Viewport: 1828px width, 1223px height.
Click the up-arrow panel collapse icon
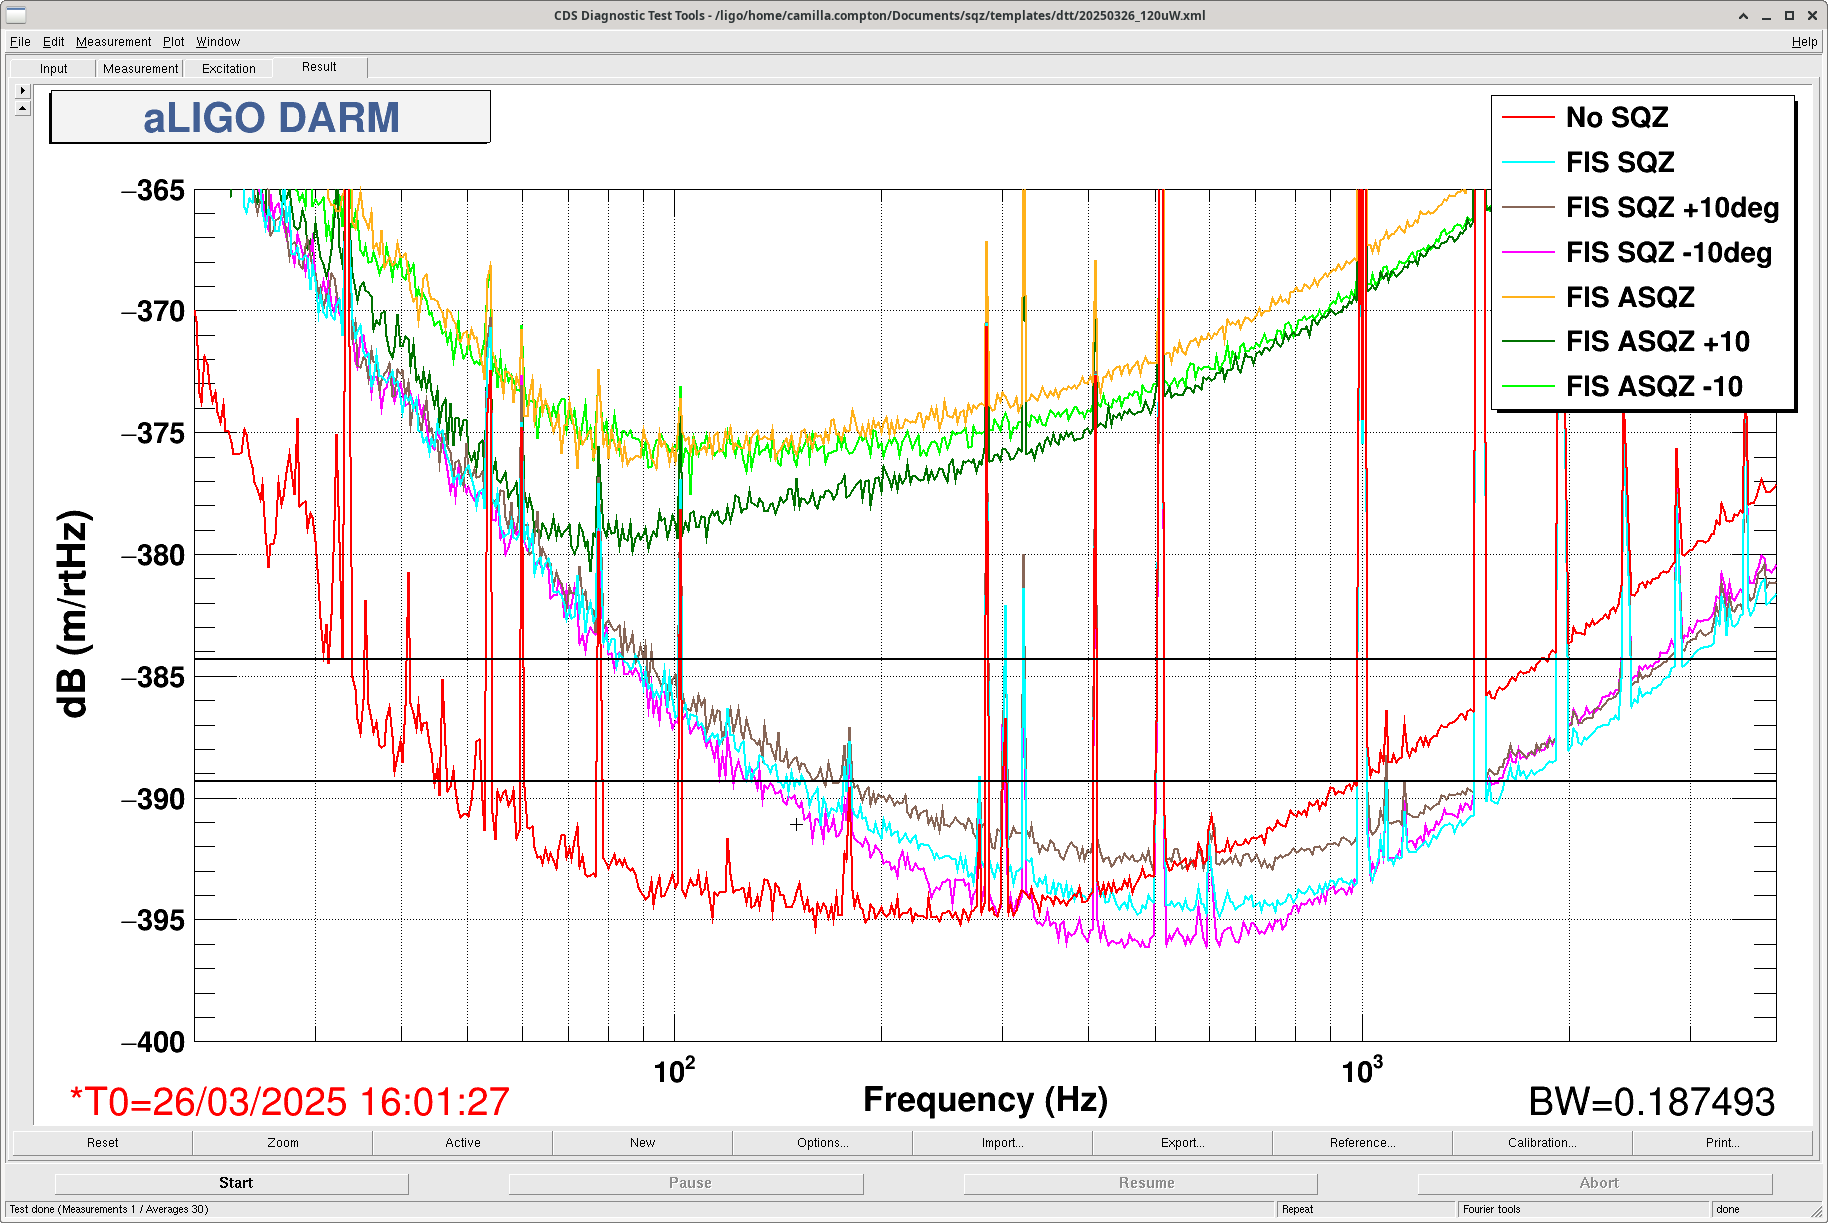[23, 107]
